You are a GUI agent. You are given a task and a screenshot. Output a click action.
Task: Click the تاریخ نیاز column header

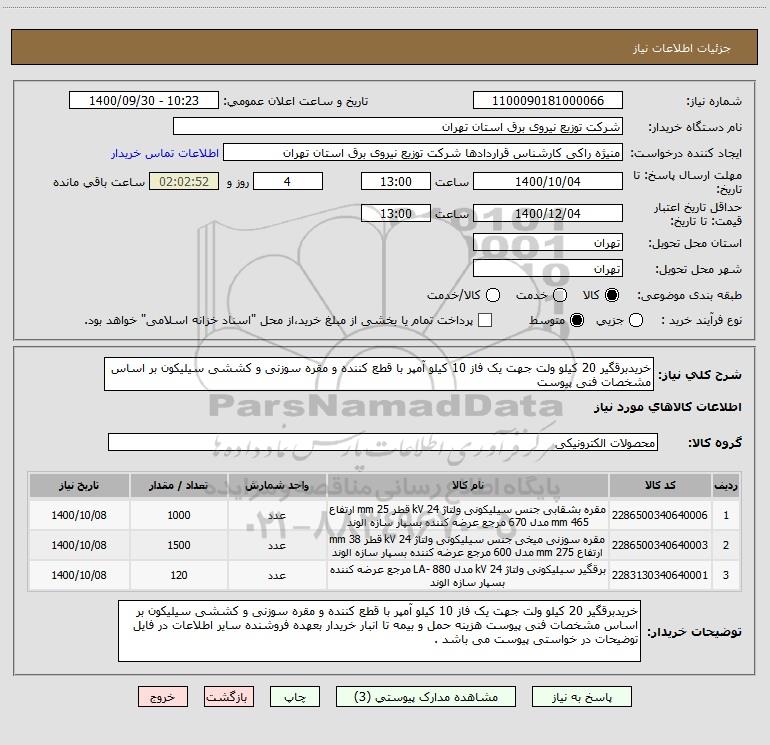pos(79,485)
